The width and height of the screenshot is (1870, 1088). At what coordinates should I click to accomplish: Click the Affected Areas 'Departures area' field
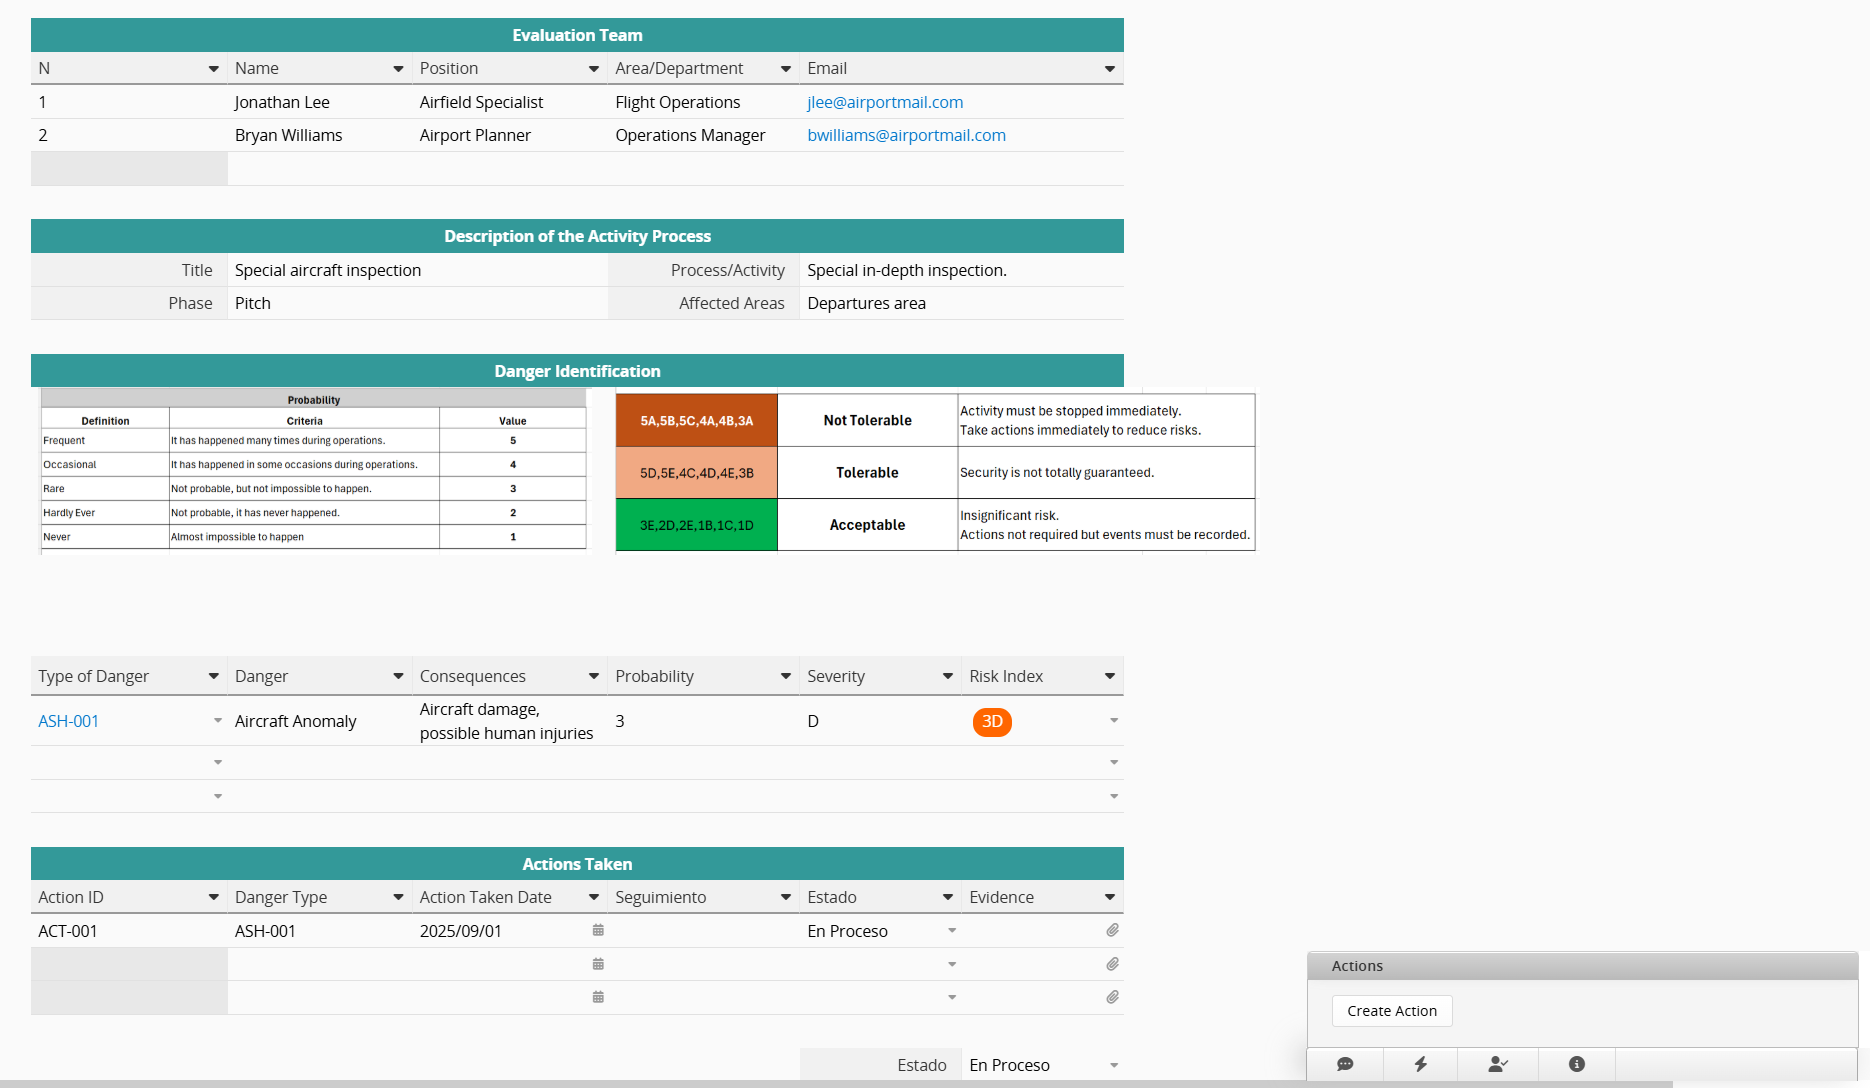click(866, 304)
